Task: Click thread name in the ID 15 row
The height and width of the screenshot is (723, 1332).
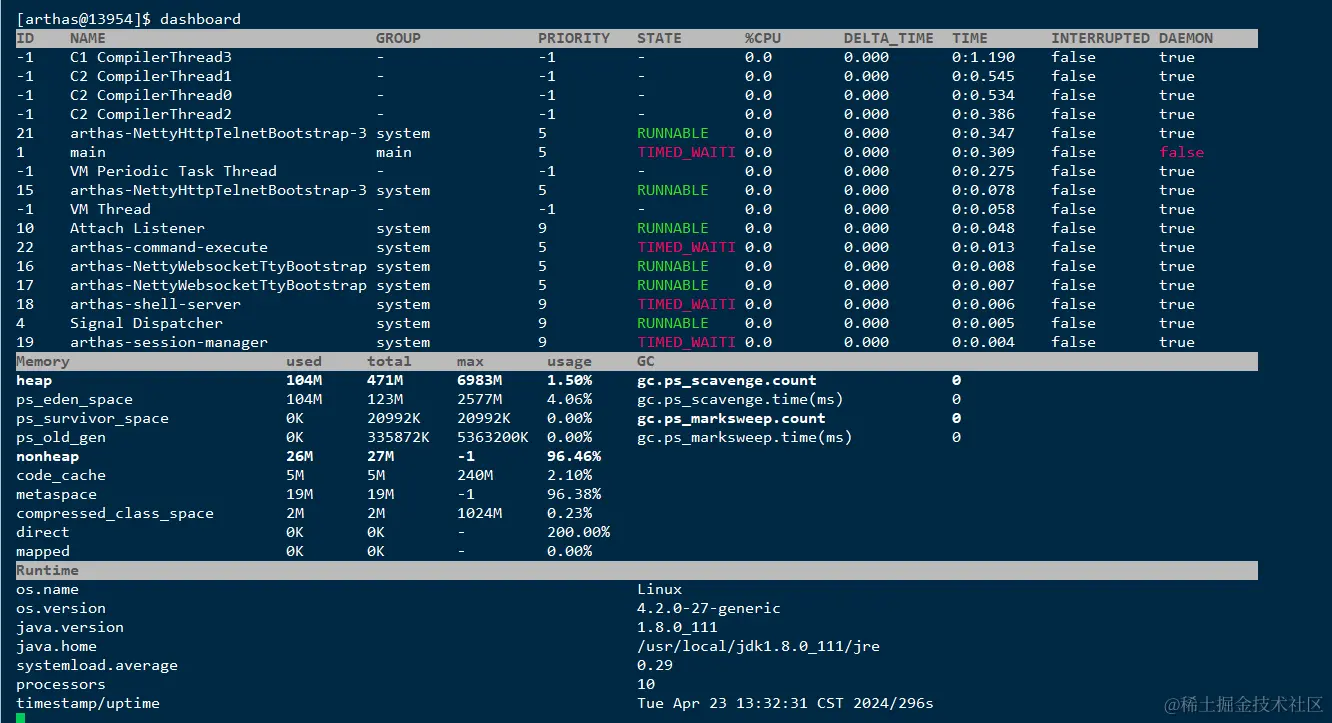Action: [x=218, y=190]
